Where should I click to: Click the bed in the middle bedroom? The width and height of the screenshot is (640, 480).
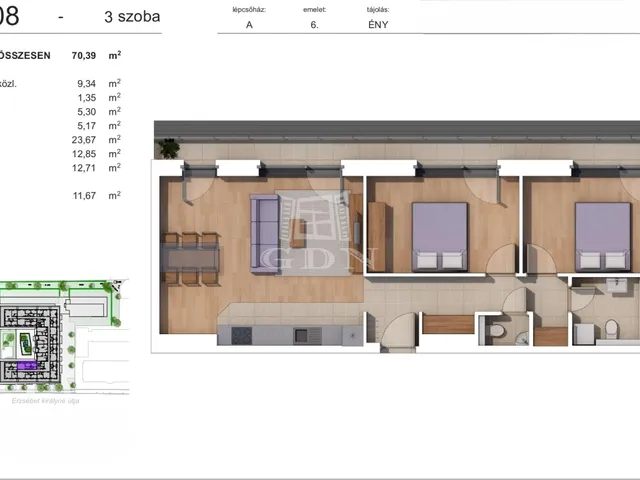coord(440,236)
